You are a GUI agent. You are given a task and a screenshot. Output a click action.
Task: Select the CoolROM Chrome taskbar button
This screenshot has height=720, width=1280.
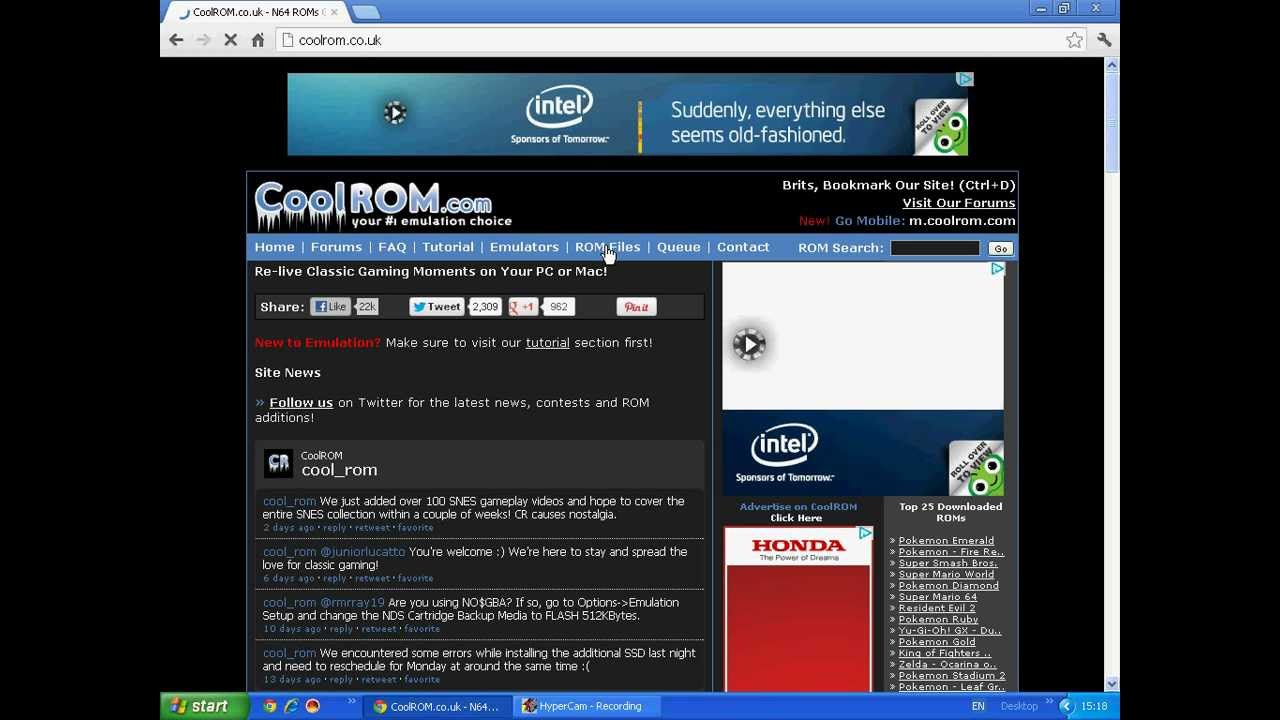(437, 706)
